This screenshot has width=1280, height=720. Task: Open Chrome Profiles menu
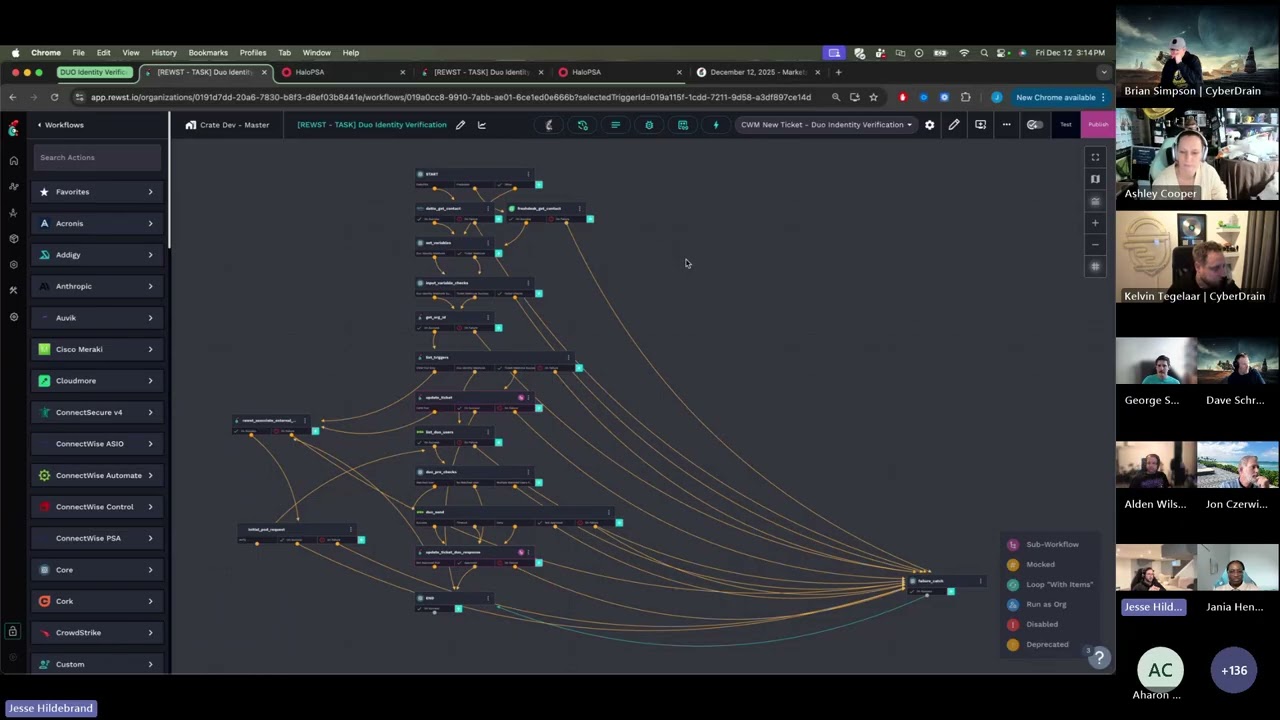pos(253,52)
